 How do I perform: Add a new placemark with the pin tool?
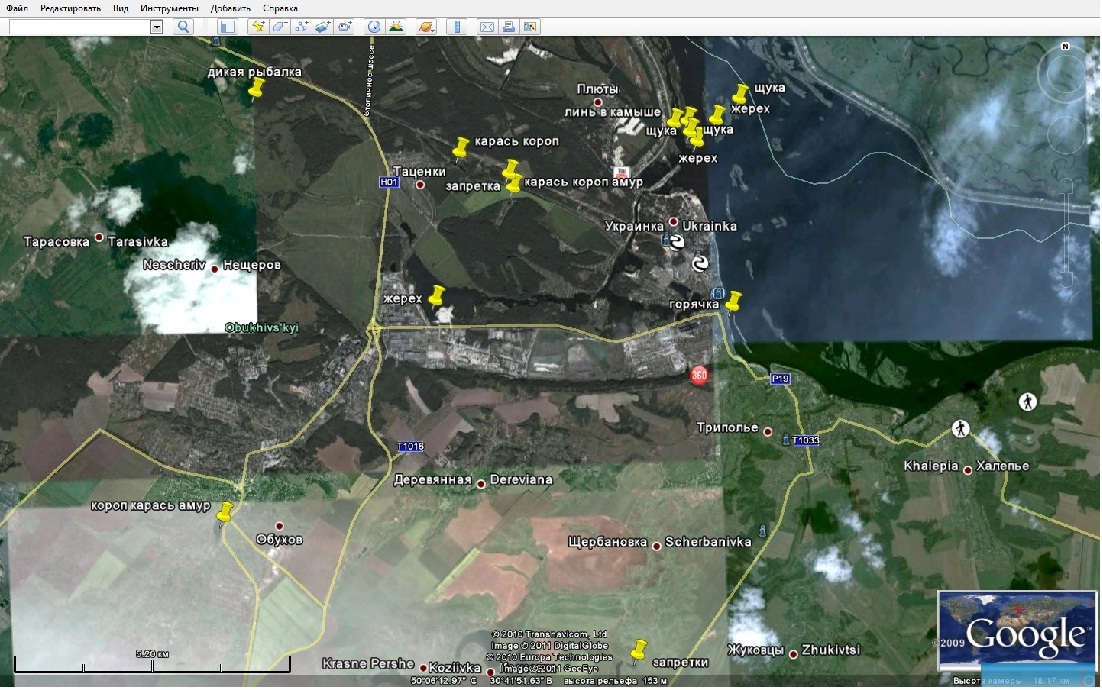[258, 27]
